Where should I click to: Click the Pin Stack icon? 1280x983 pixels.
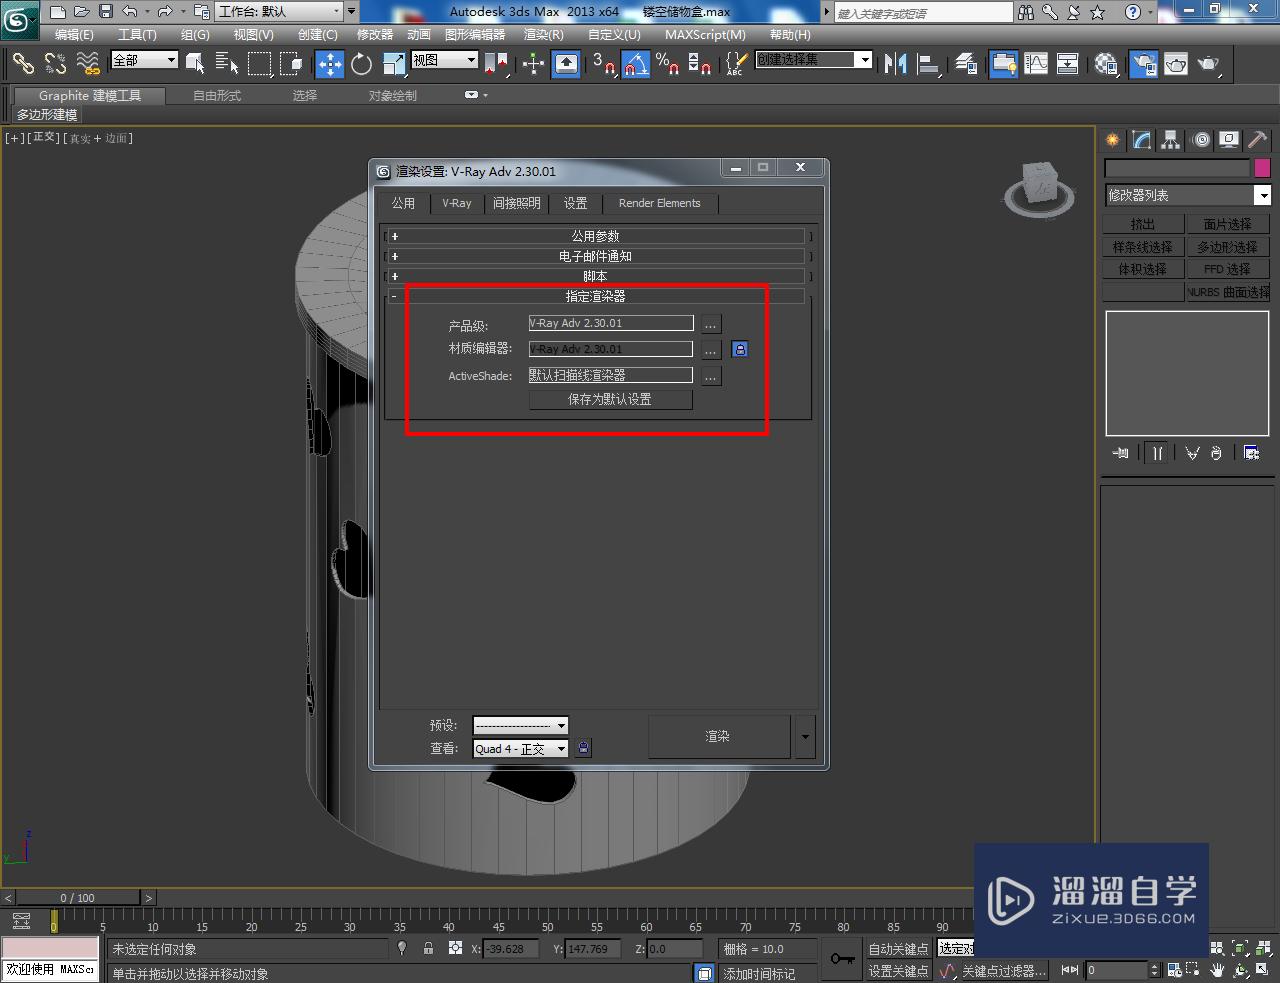click(x=1121, y=453)
